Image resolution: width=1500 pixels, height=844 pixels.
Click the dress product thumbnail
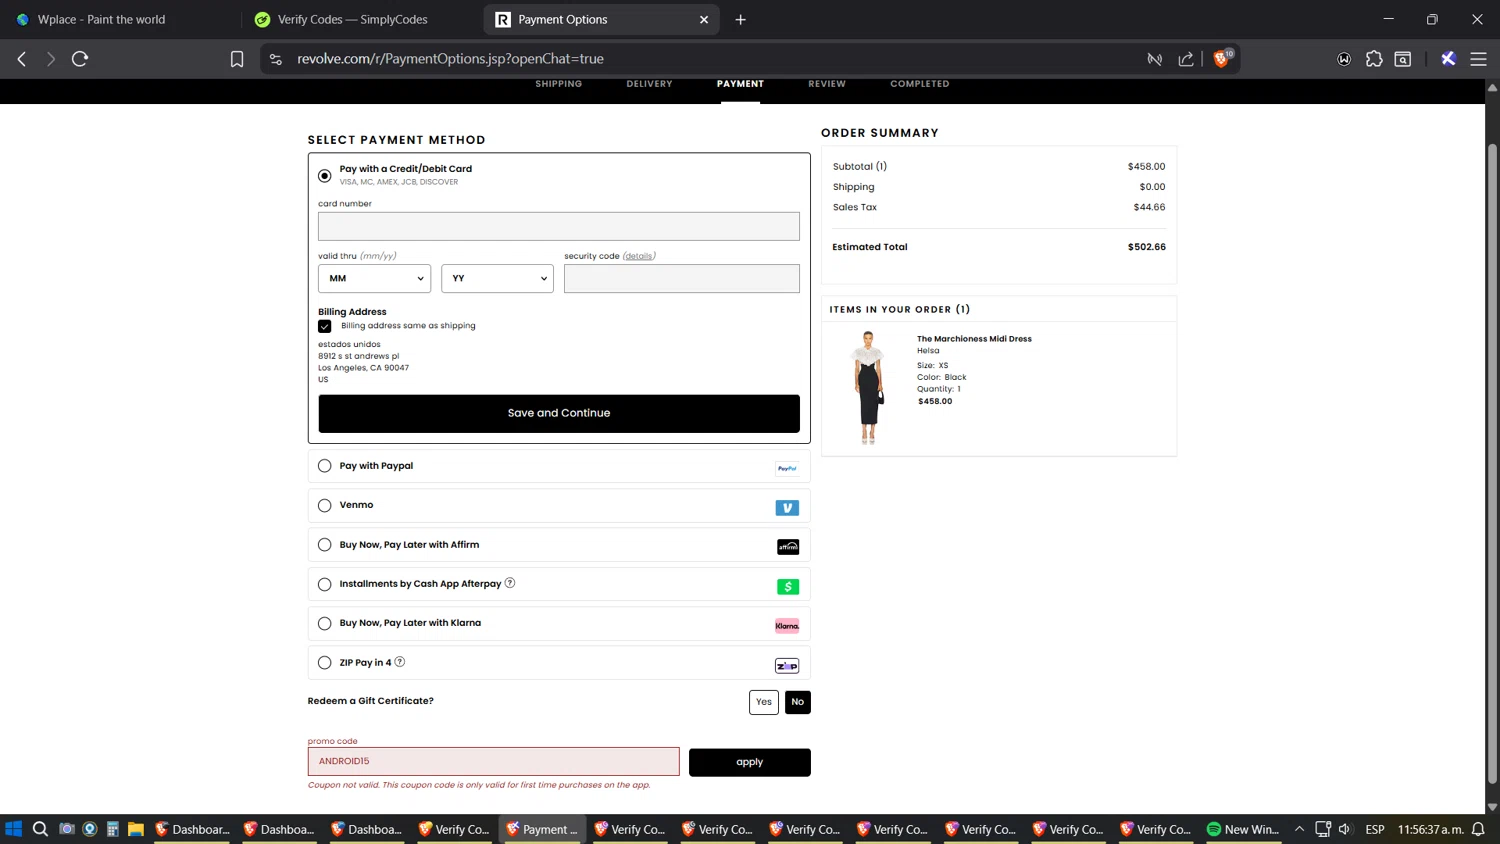click(868, 387)
